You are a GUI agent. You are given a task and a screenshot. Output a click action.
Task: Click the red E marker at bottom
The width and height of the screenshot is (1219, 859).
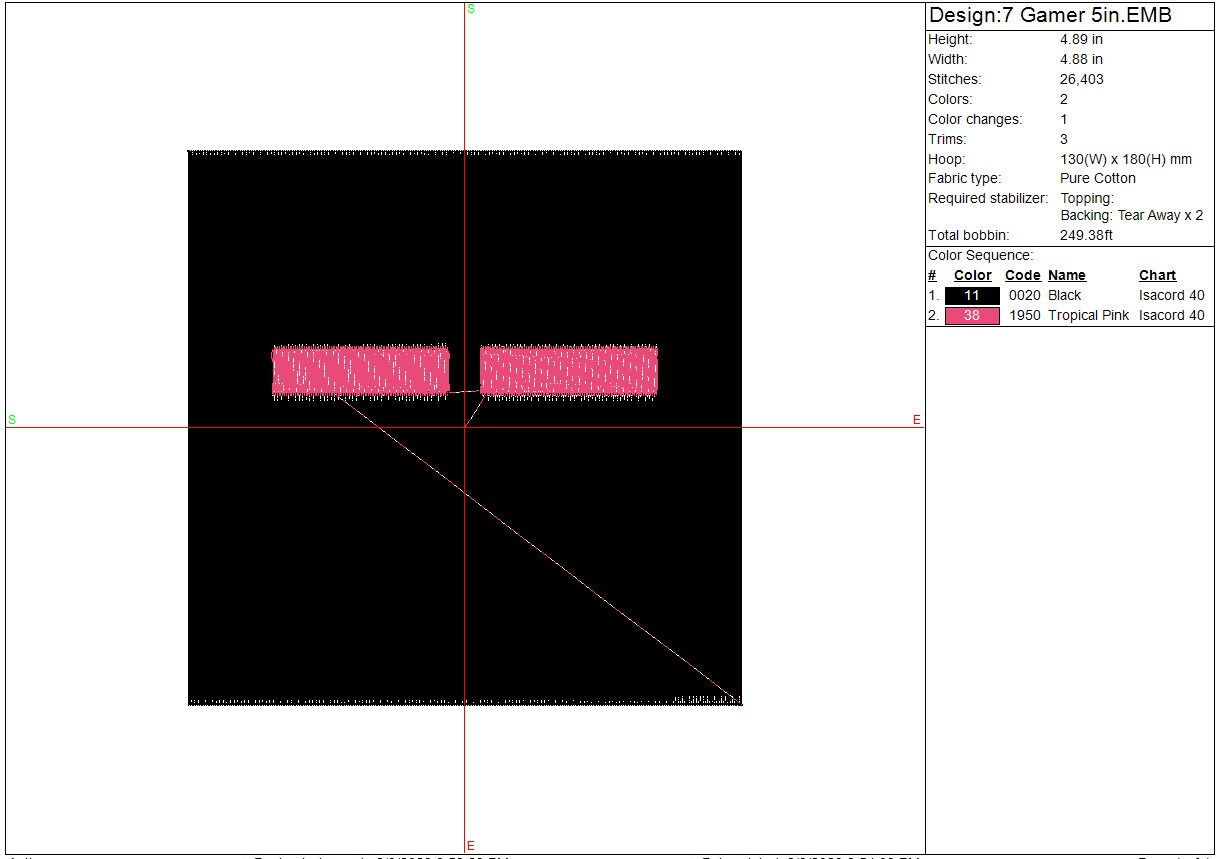pyautogui.click(x=471, y=846)
